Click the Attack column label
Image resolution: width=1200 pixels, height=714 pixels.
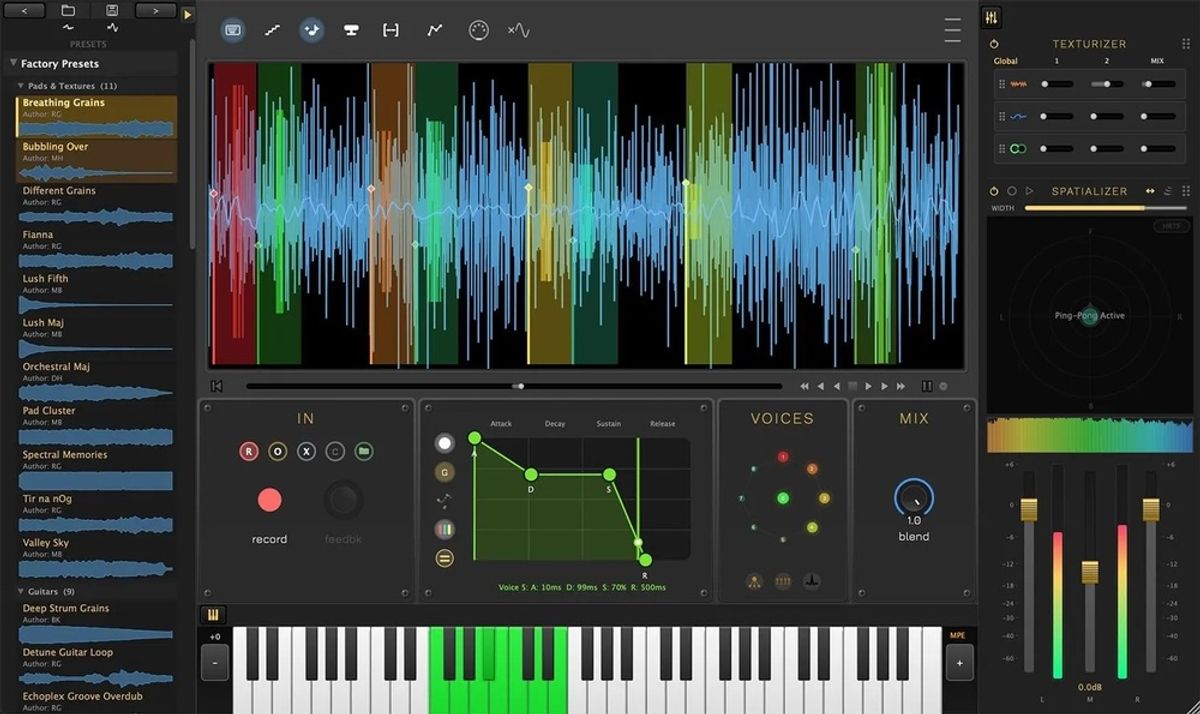pyautogui.click(x=501, y=424)
